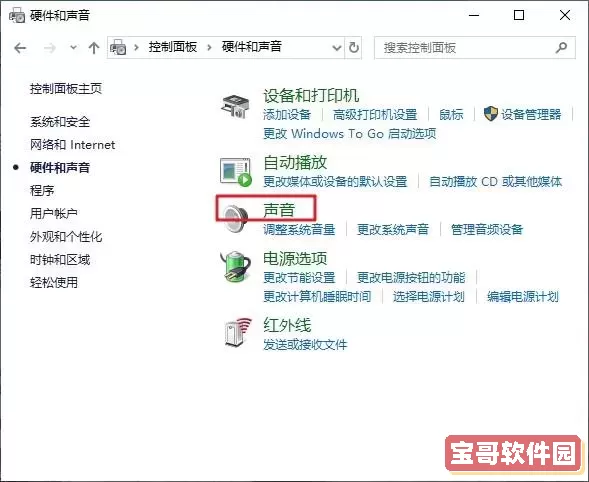Click 选择电源计划 link
589x482 pixels.
pyautogui.click(x=429, y=296)
